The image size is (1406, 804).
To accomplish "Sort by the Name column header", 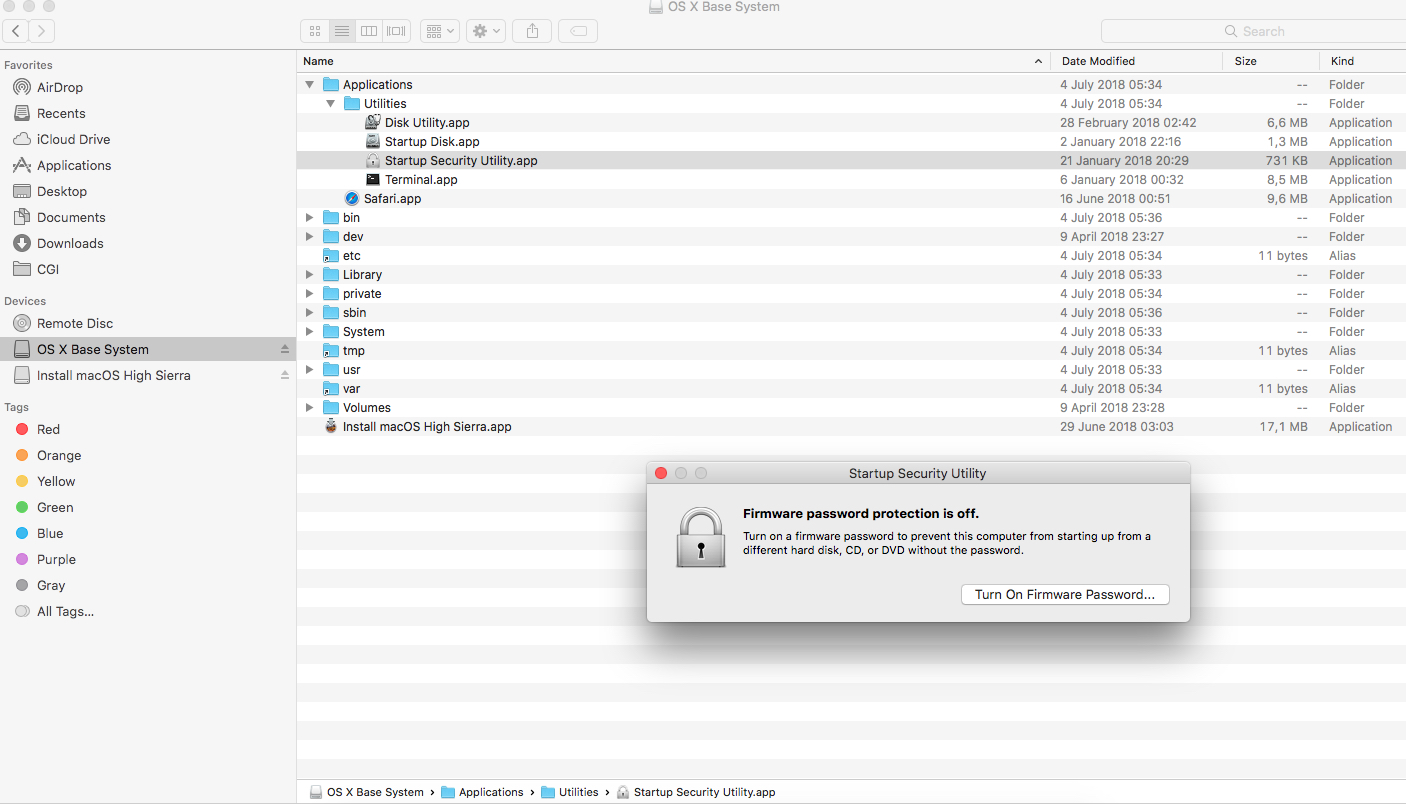I will (x=674, y=61).
